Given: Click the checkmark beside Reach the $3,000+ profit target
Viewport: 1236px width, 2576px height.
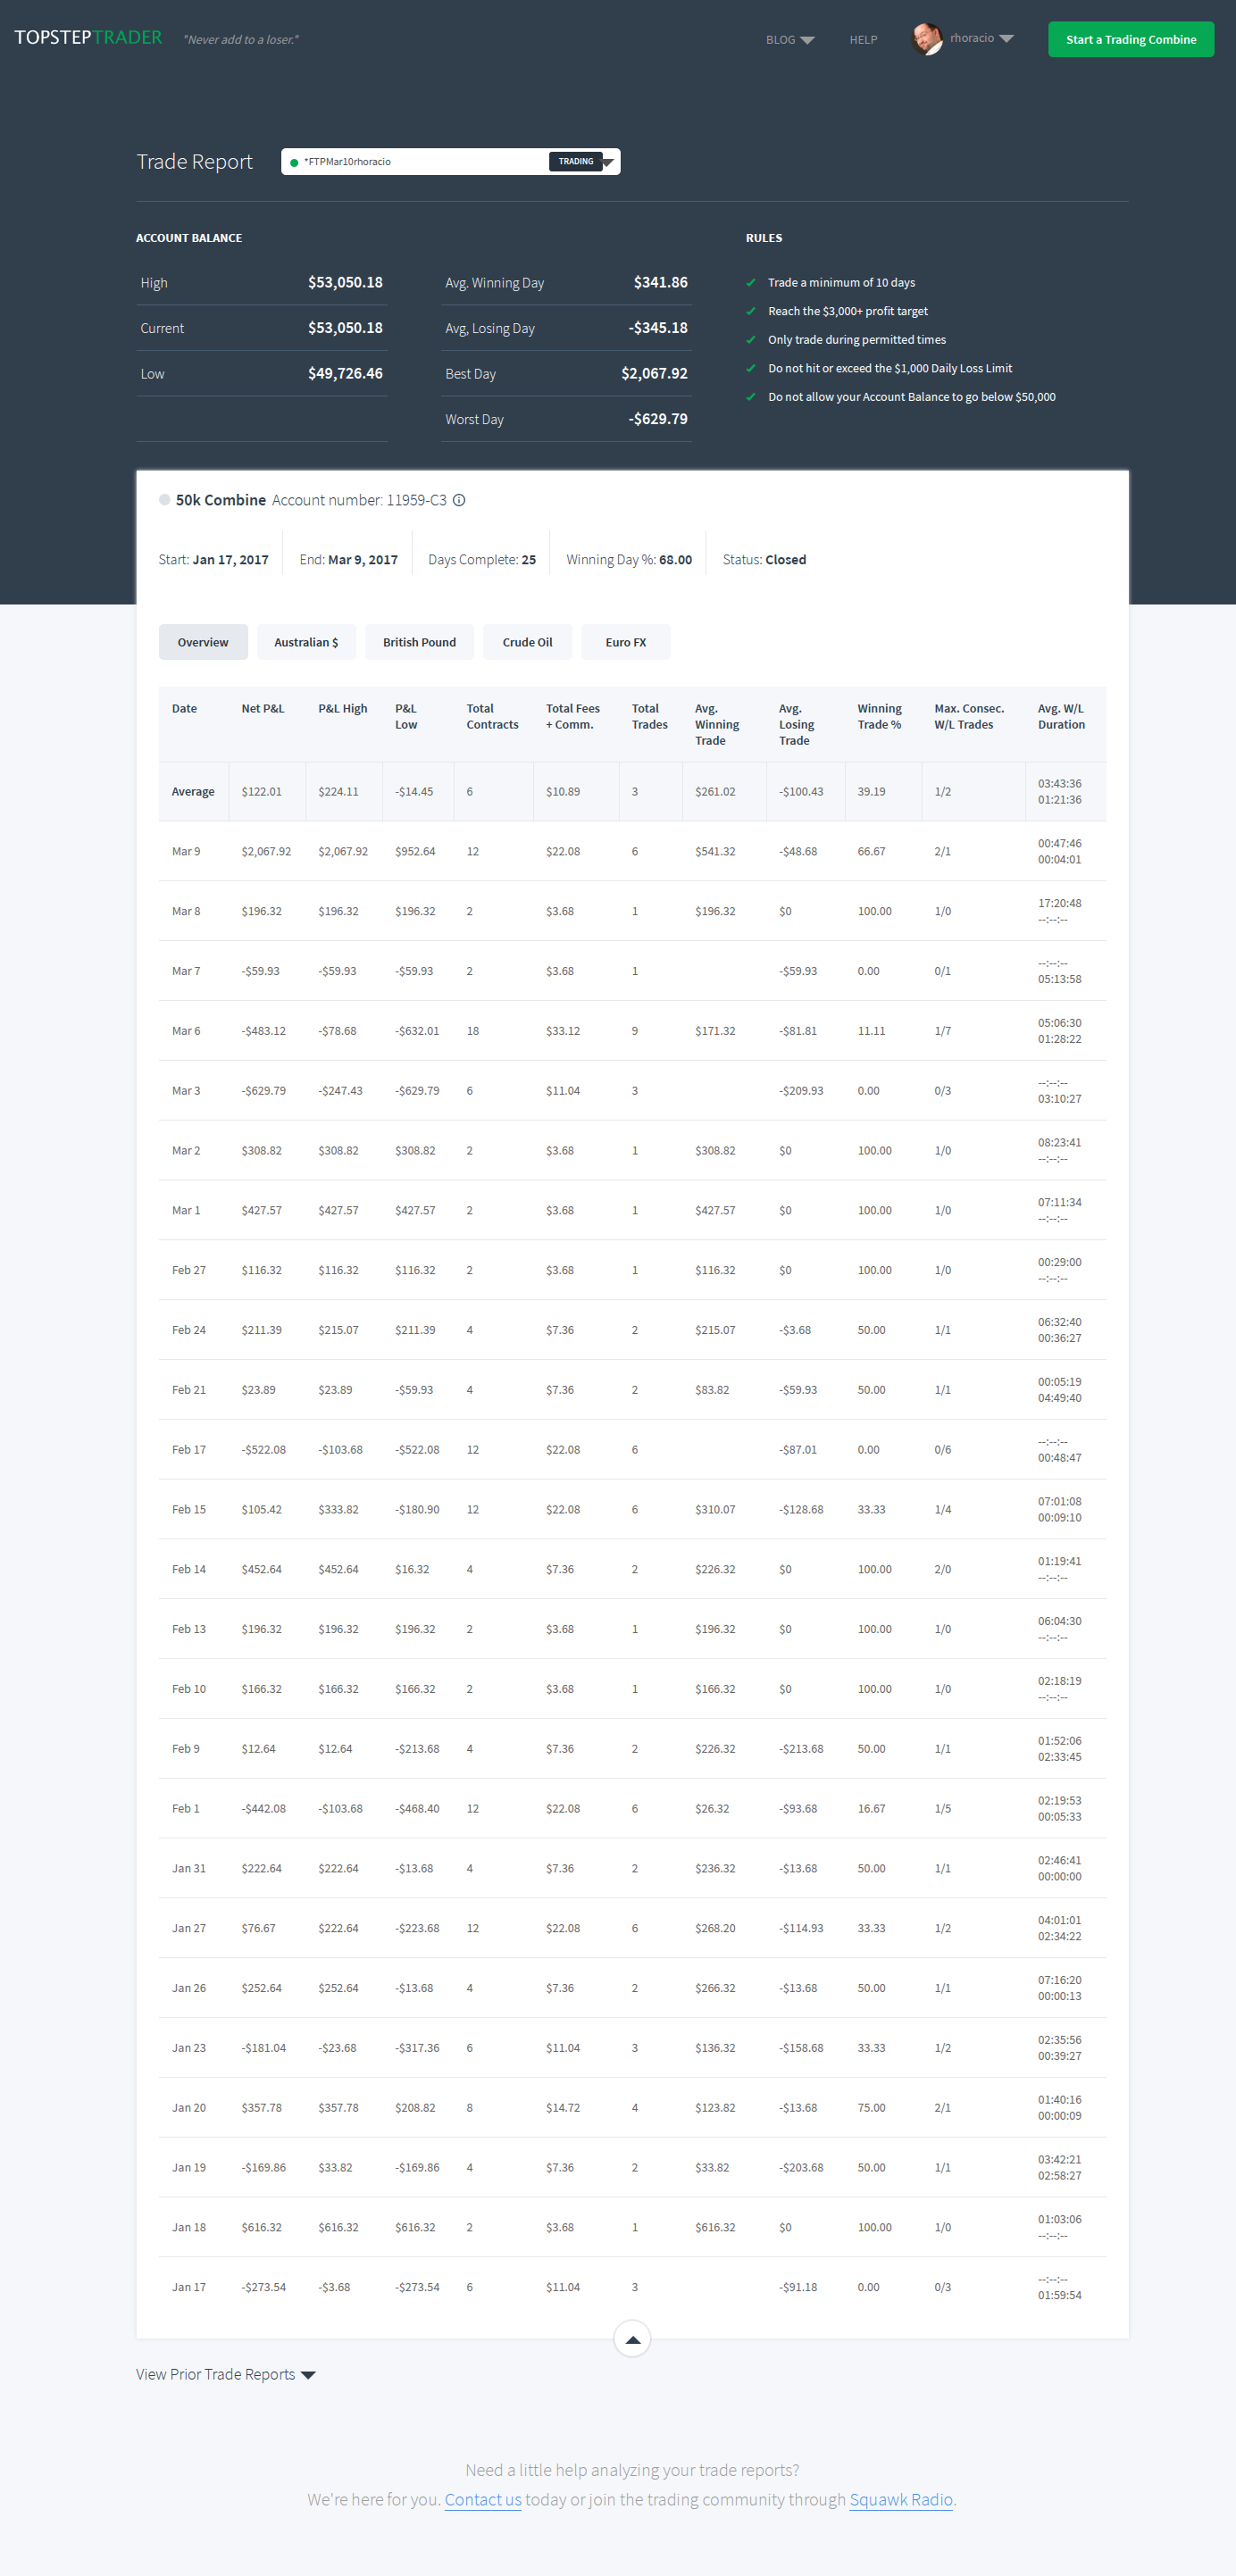Looking at the screenshot, I should pos(751,311).
